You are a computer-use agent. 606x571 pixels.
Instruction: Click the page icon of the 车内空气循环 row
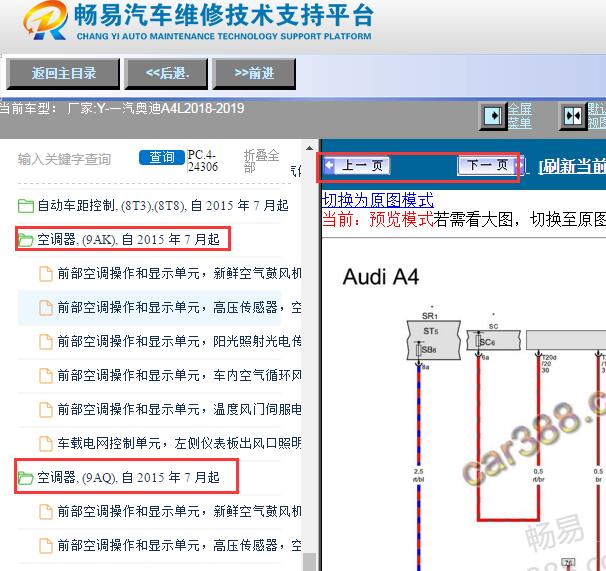pos(46,376)
